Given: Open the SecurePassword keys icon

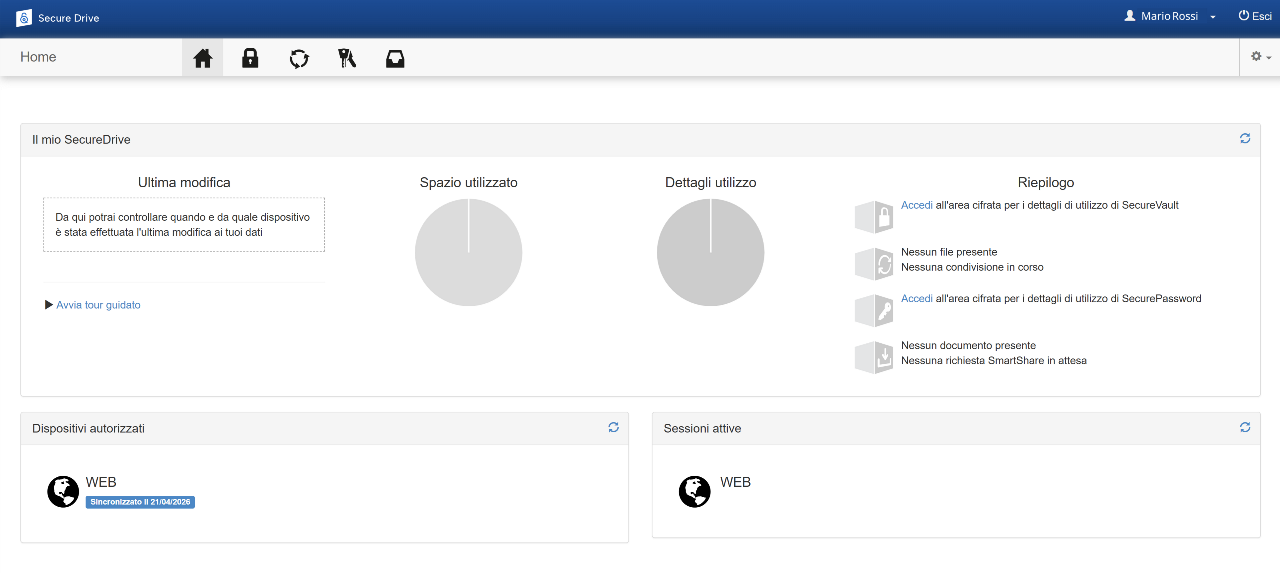Looking at the screenshot, I should (347, 58).
